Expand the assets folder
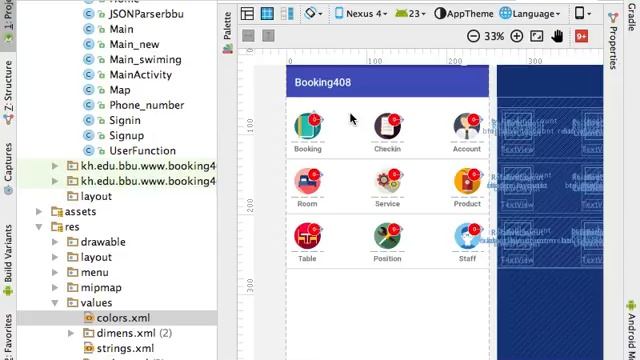640x360 pixels. click(39, 211)
